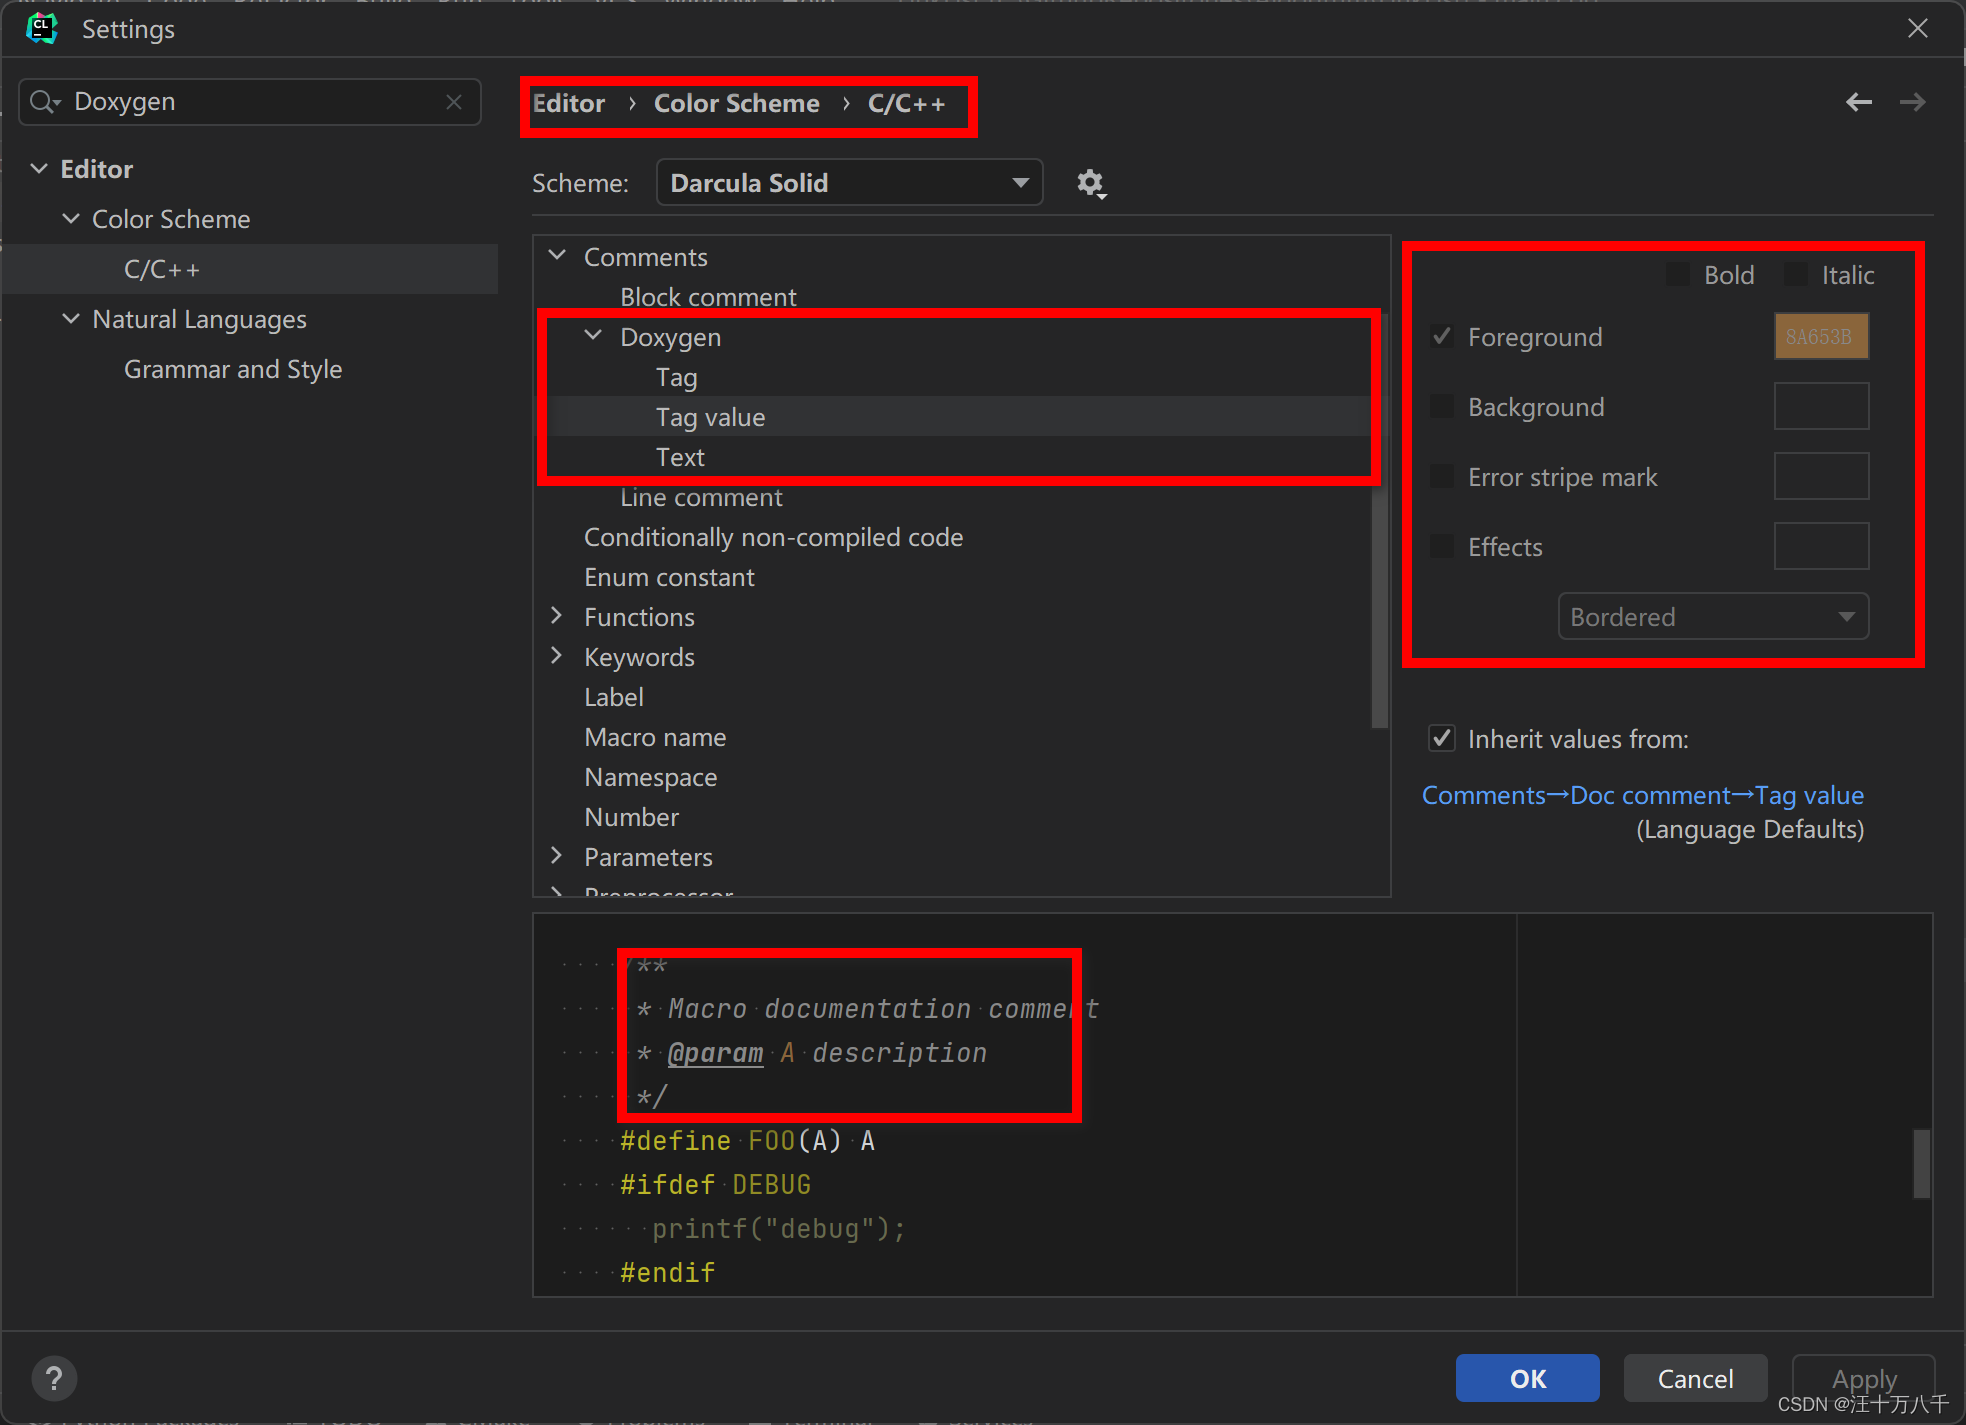Viewport: 1966px width, 1425px height.
Task: Select Grammar and Style in sidebar
Action: point(233,369)
